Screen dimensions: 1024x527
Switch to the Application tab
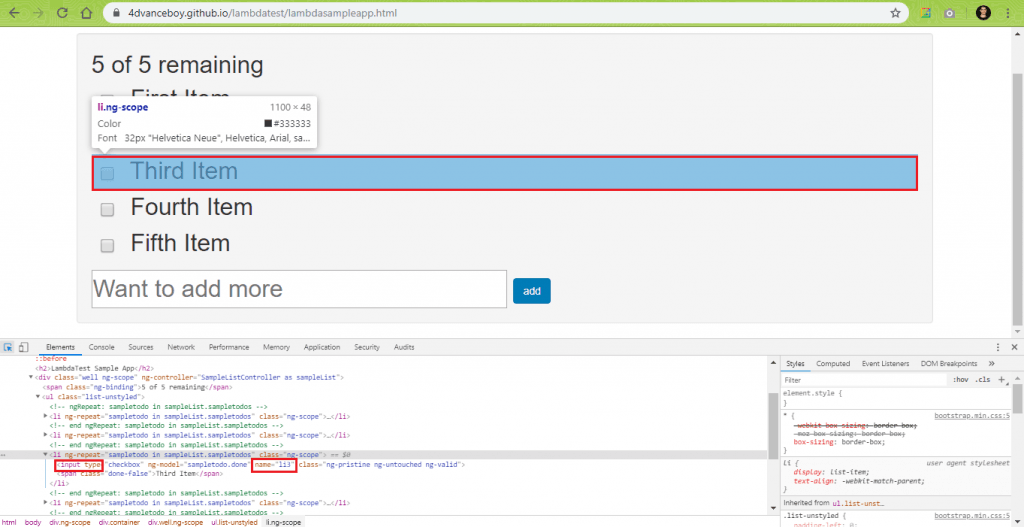point(322,347)
